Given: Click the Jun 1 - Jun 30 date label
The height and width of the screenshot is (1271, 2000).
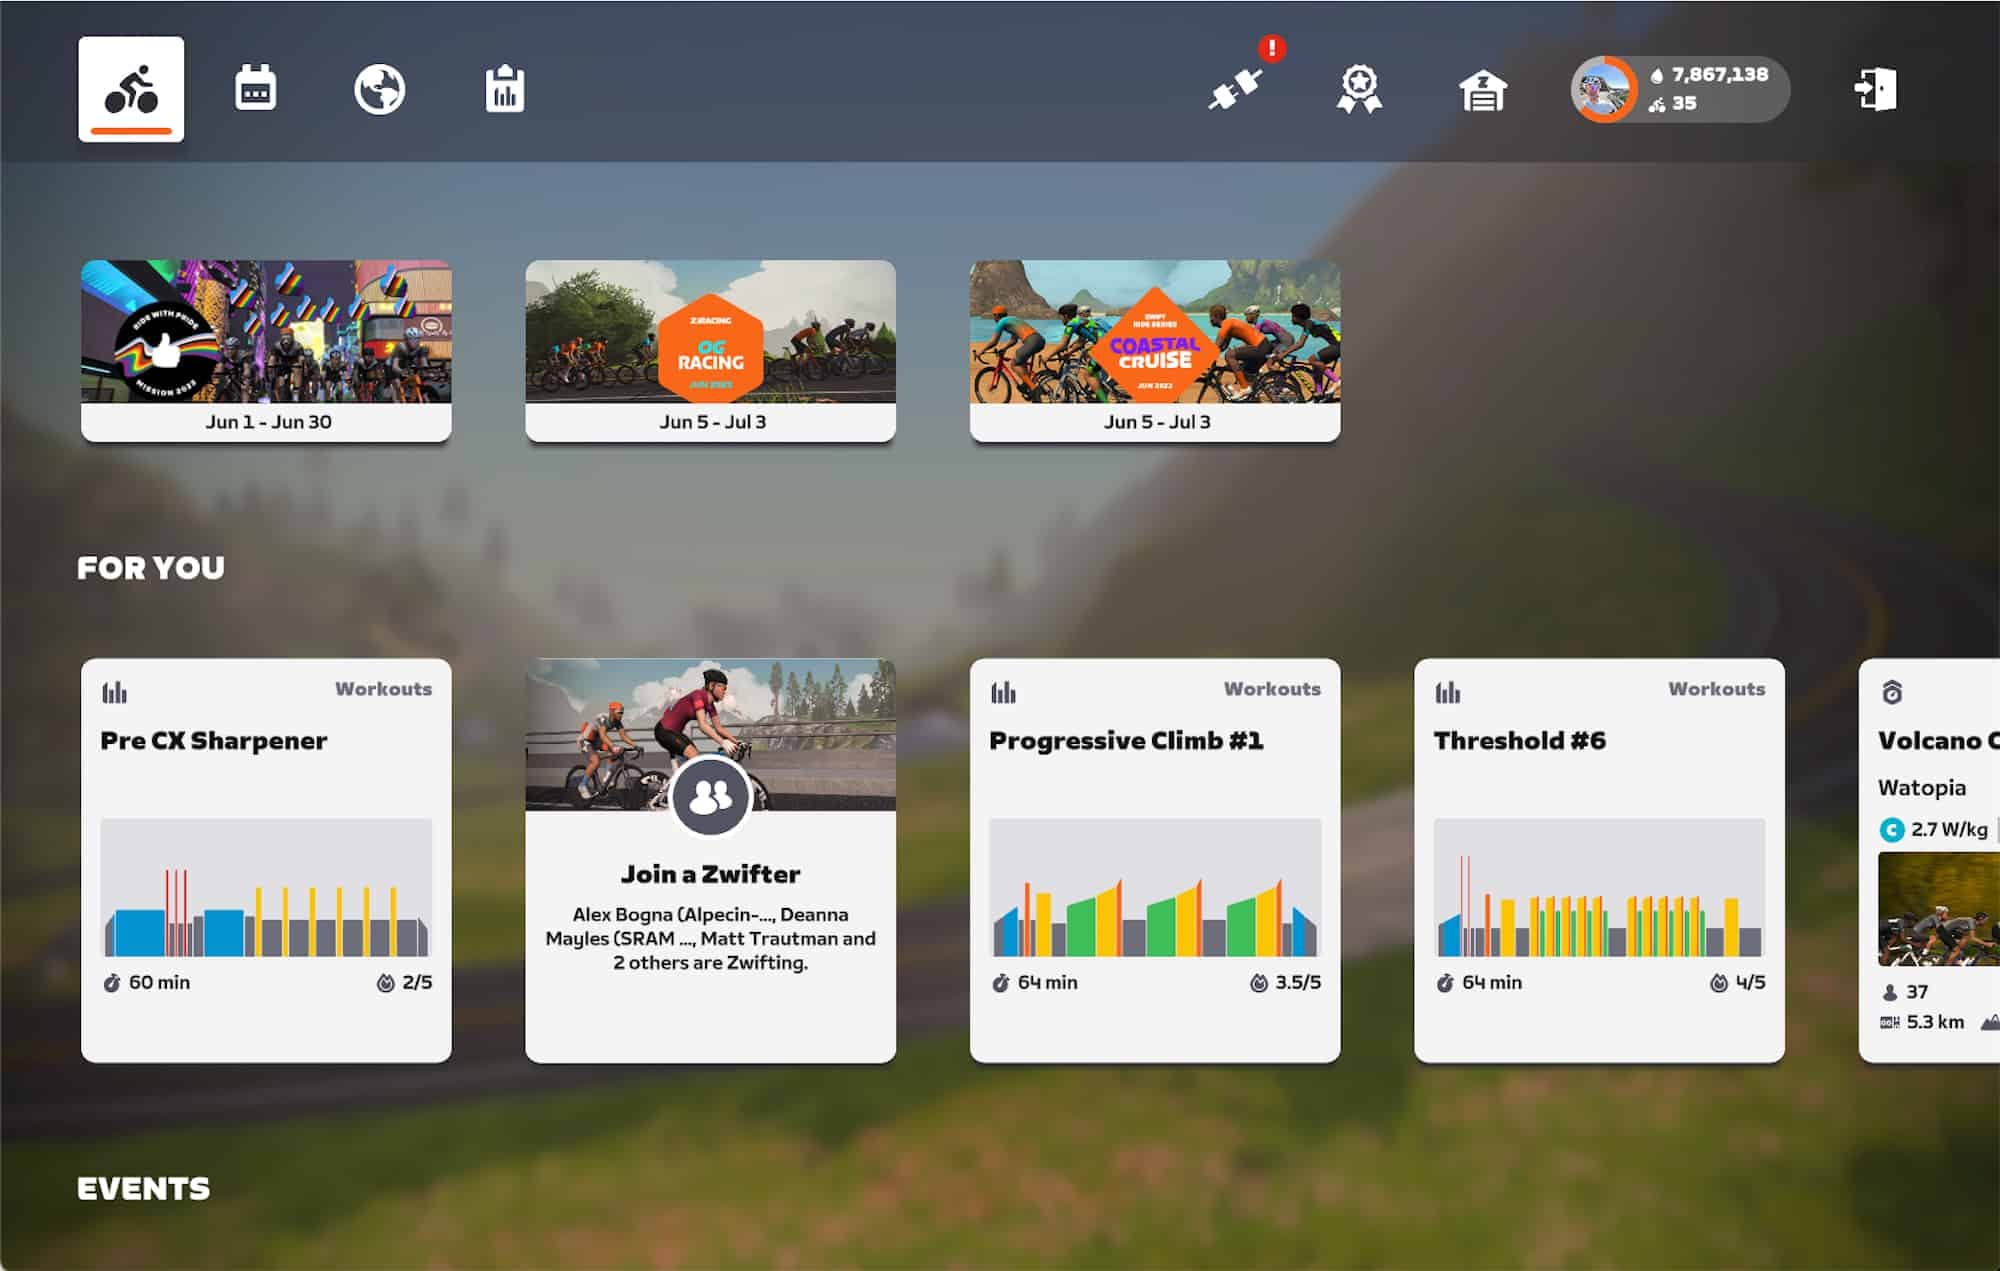Looking at the screenshot, I should click(x=268, y=422).
